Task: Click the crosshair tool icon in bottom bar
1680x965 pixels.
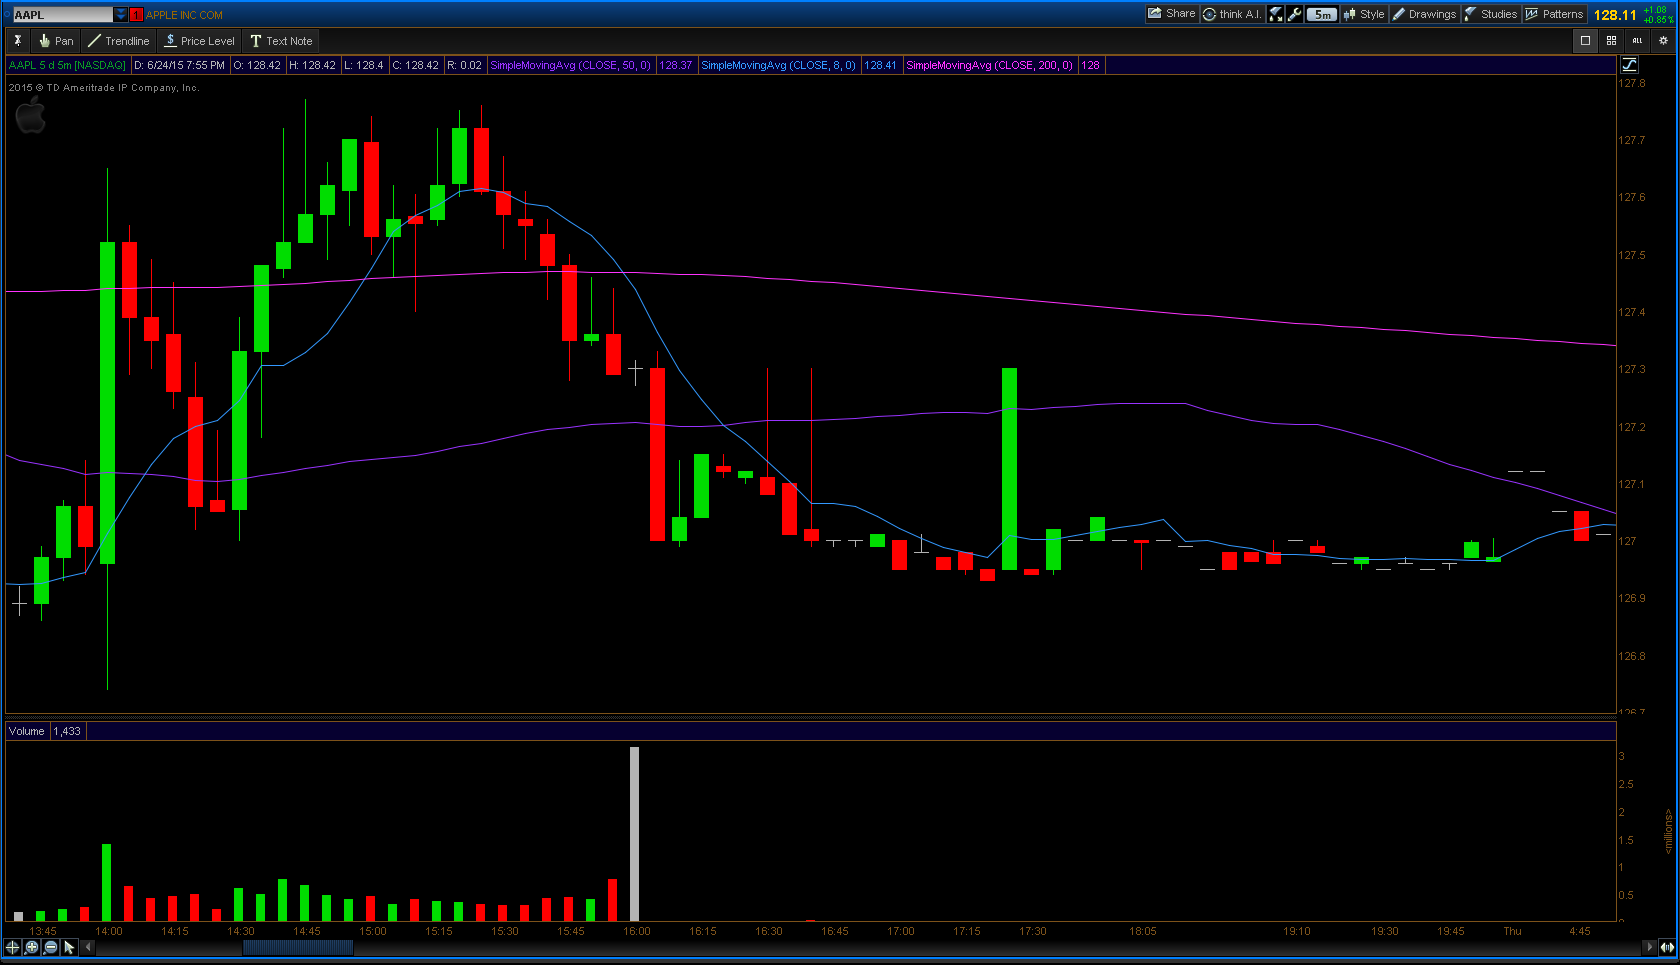Action: point(13,947)
